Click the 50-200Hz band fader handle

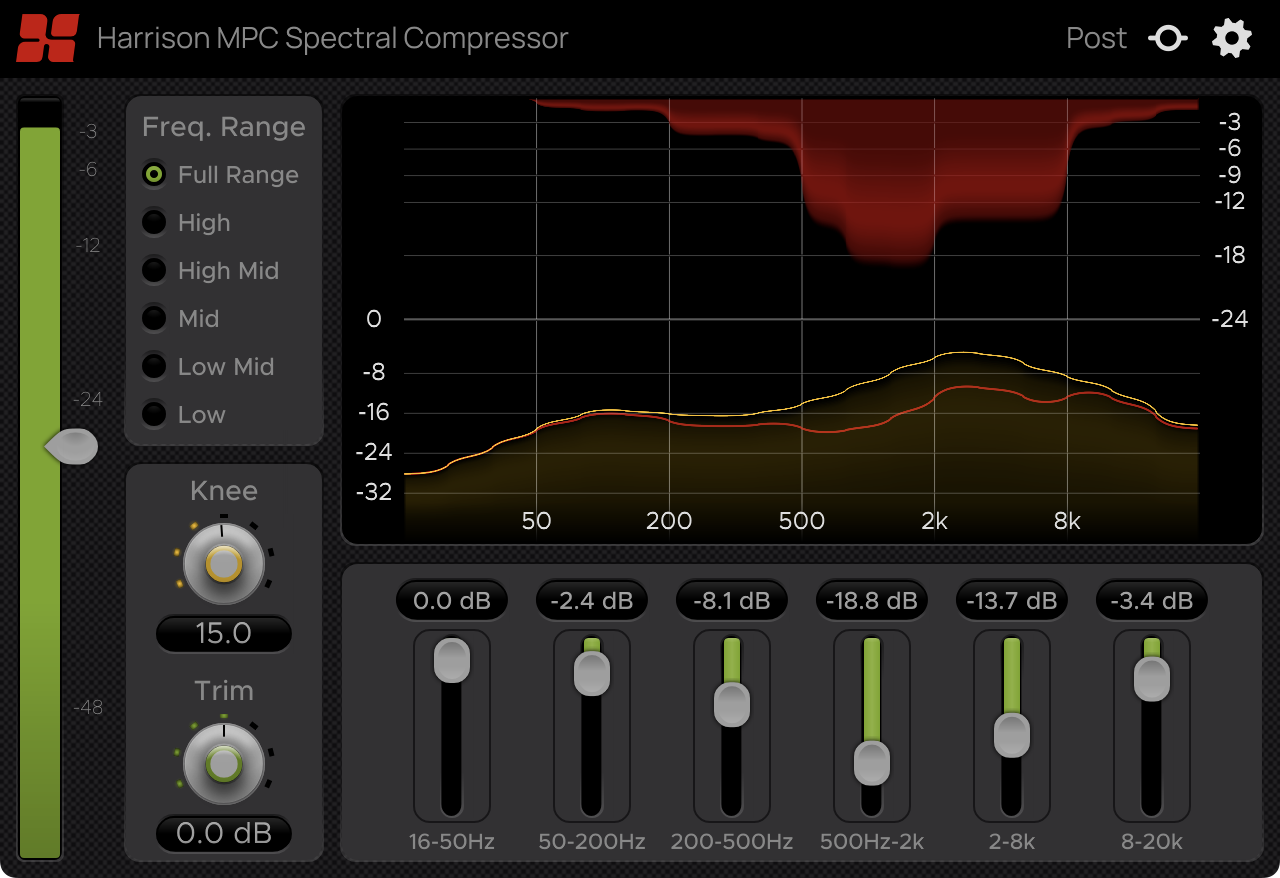[592, 674]
